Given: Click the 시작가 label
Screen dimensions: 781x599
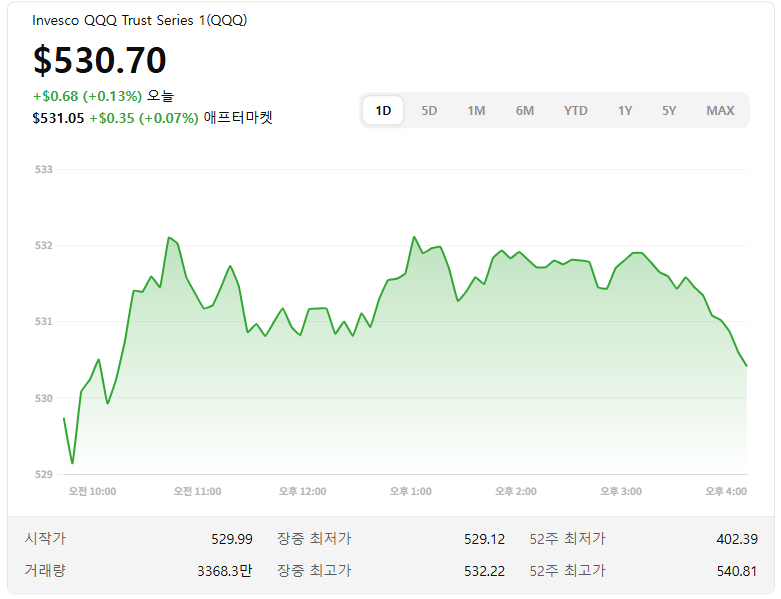Looking at the screenshot, I should tap(45, 538).
